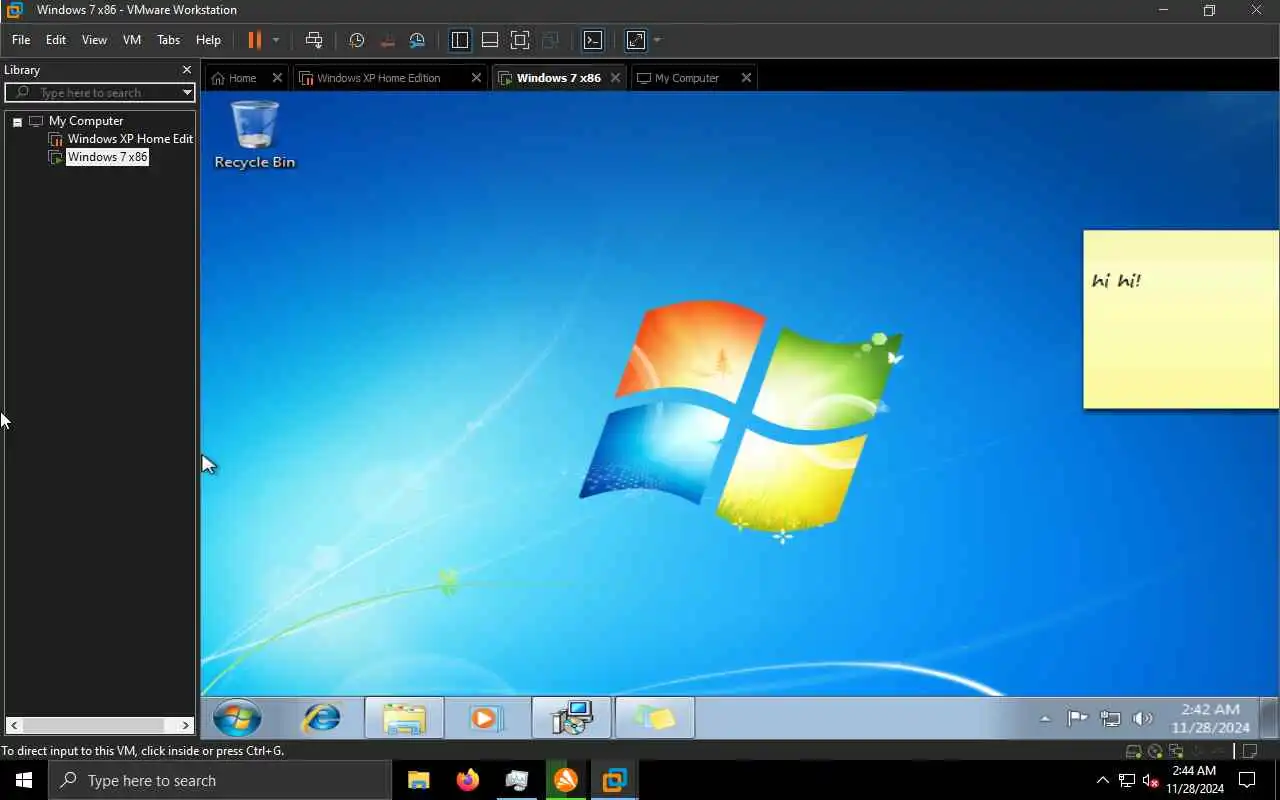Open the Edit menu
This screenshot has width=1280, height=800.
click(x=56, y=40)
